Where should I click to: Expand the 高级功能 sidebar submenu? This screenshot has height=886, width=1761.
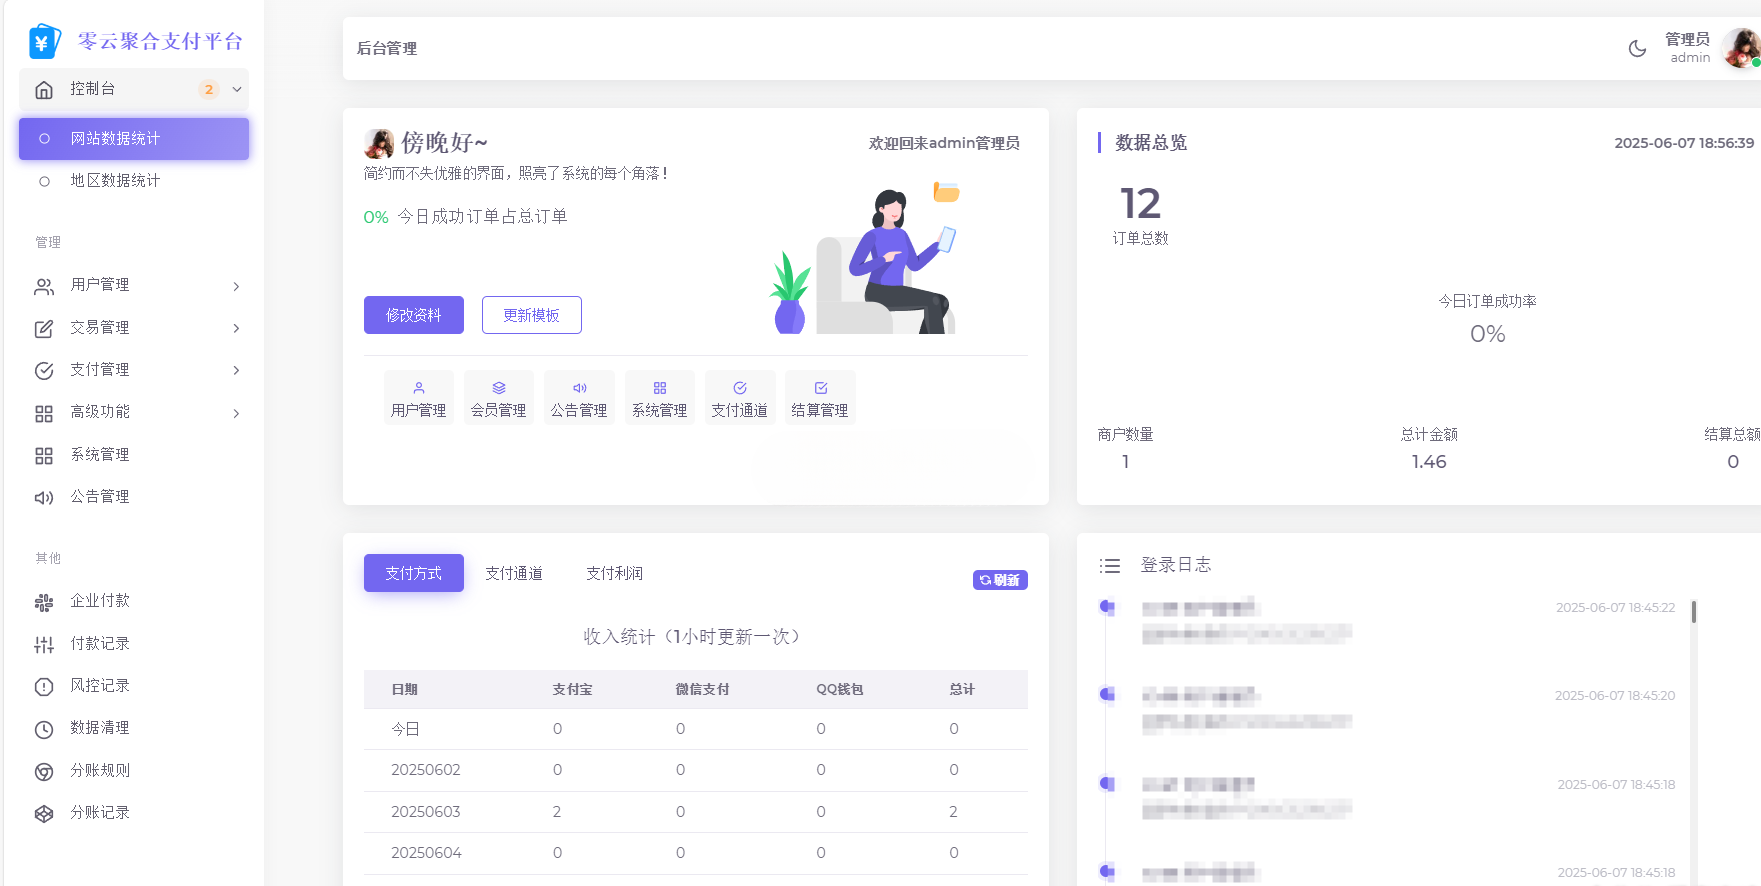click(236, 413)
